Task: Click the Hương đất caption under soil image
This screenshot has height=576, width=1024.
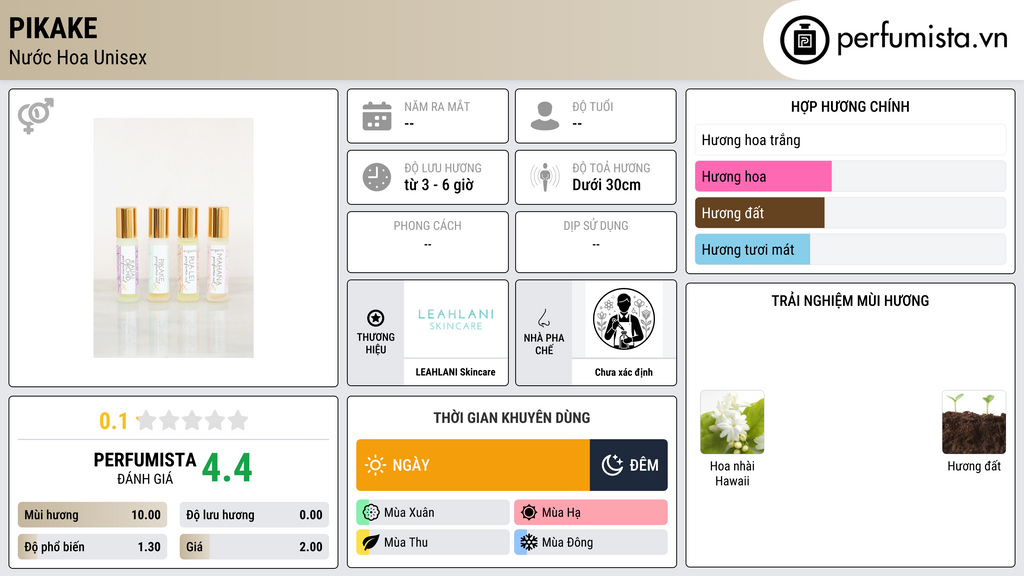Action: click(x=974, y=466)
